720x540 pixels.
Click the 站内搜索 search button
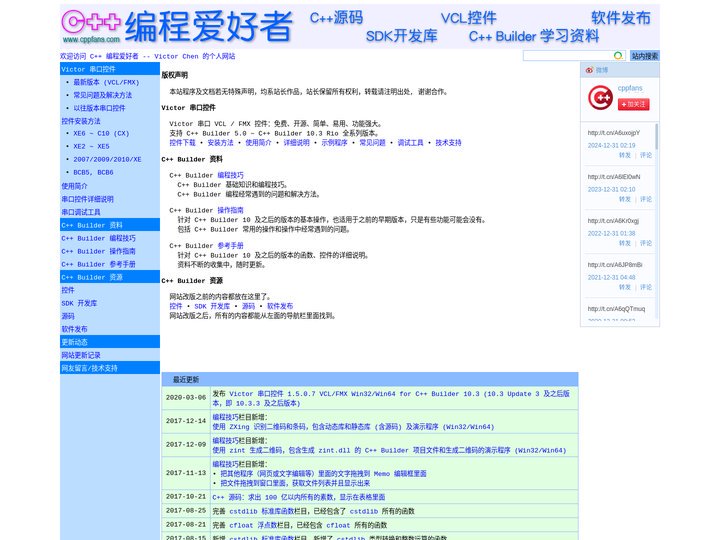[x=645, y=56]
